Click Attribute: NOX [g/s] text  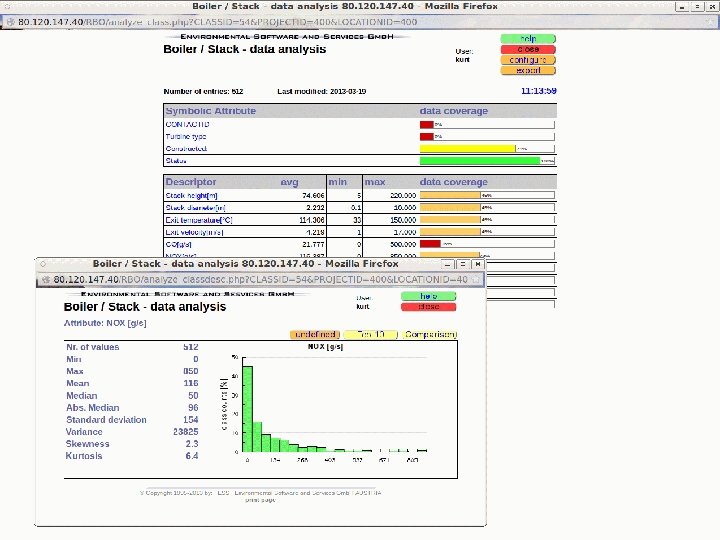coord(105,323)
